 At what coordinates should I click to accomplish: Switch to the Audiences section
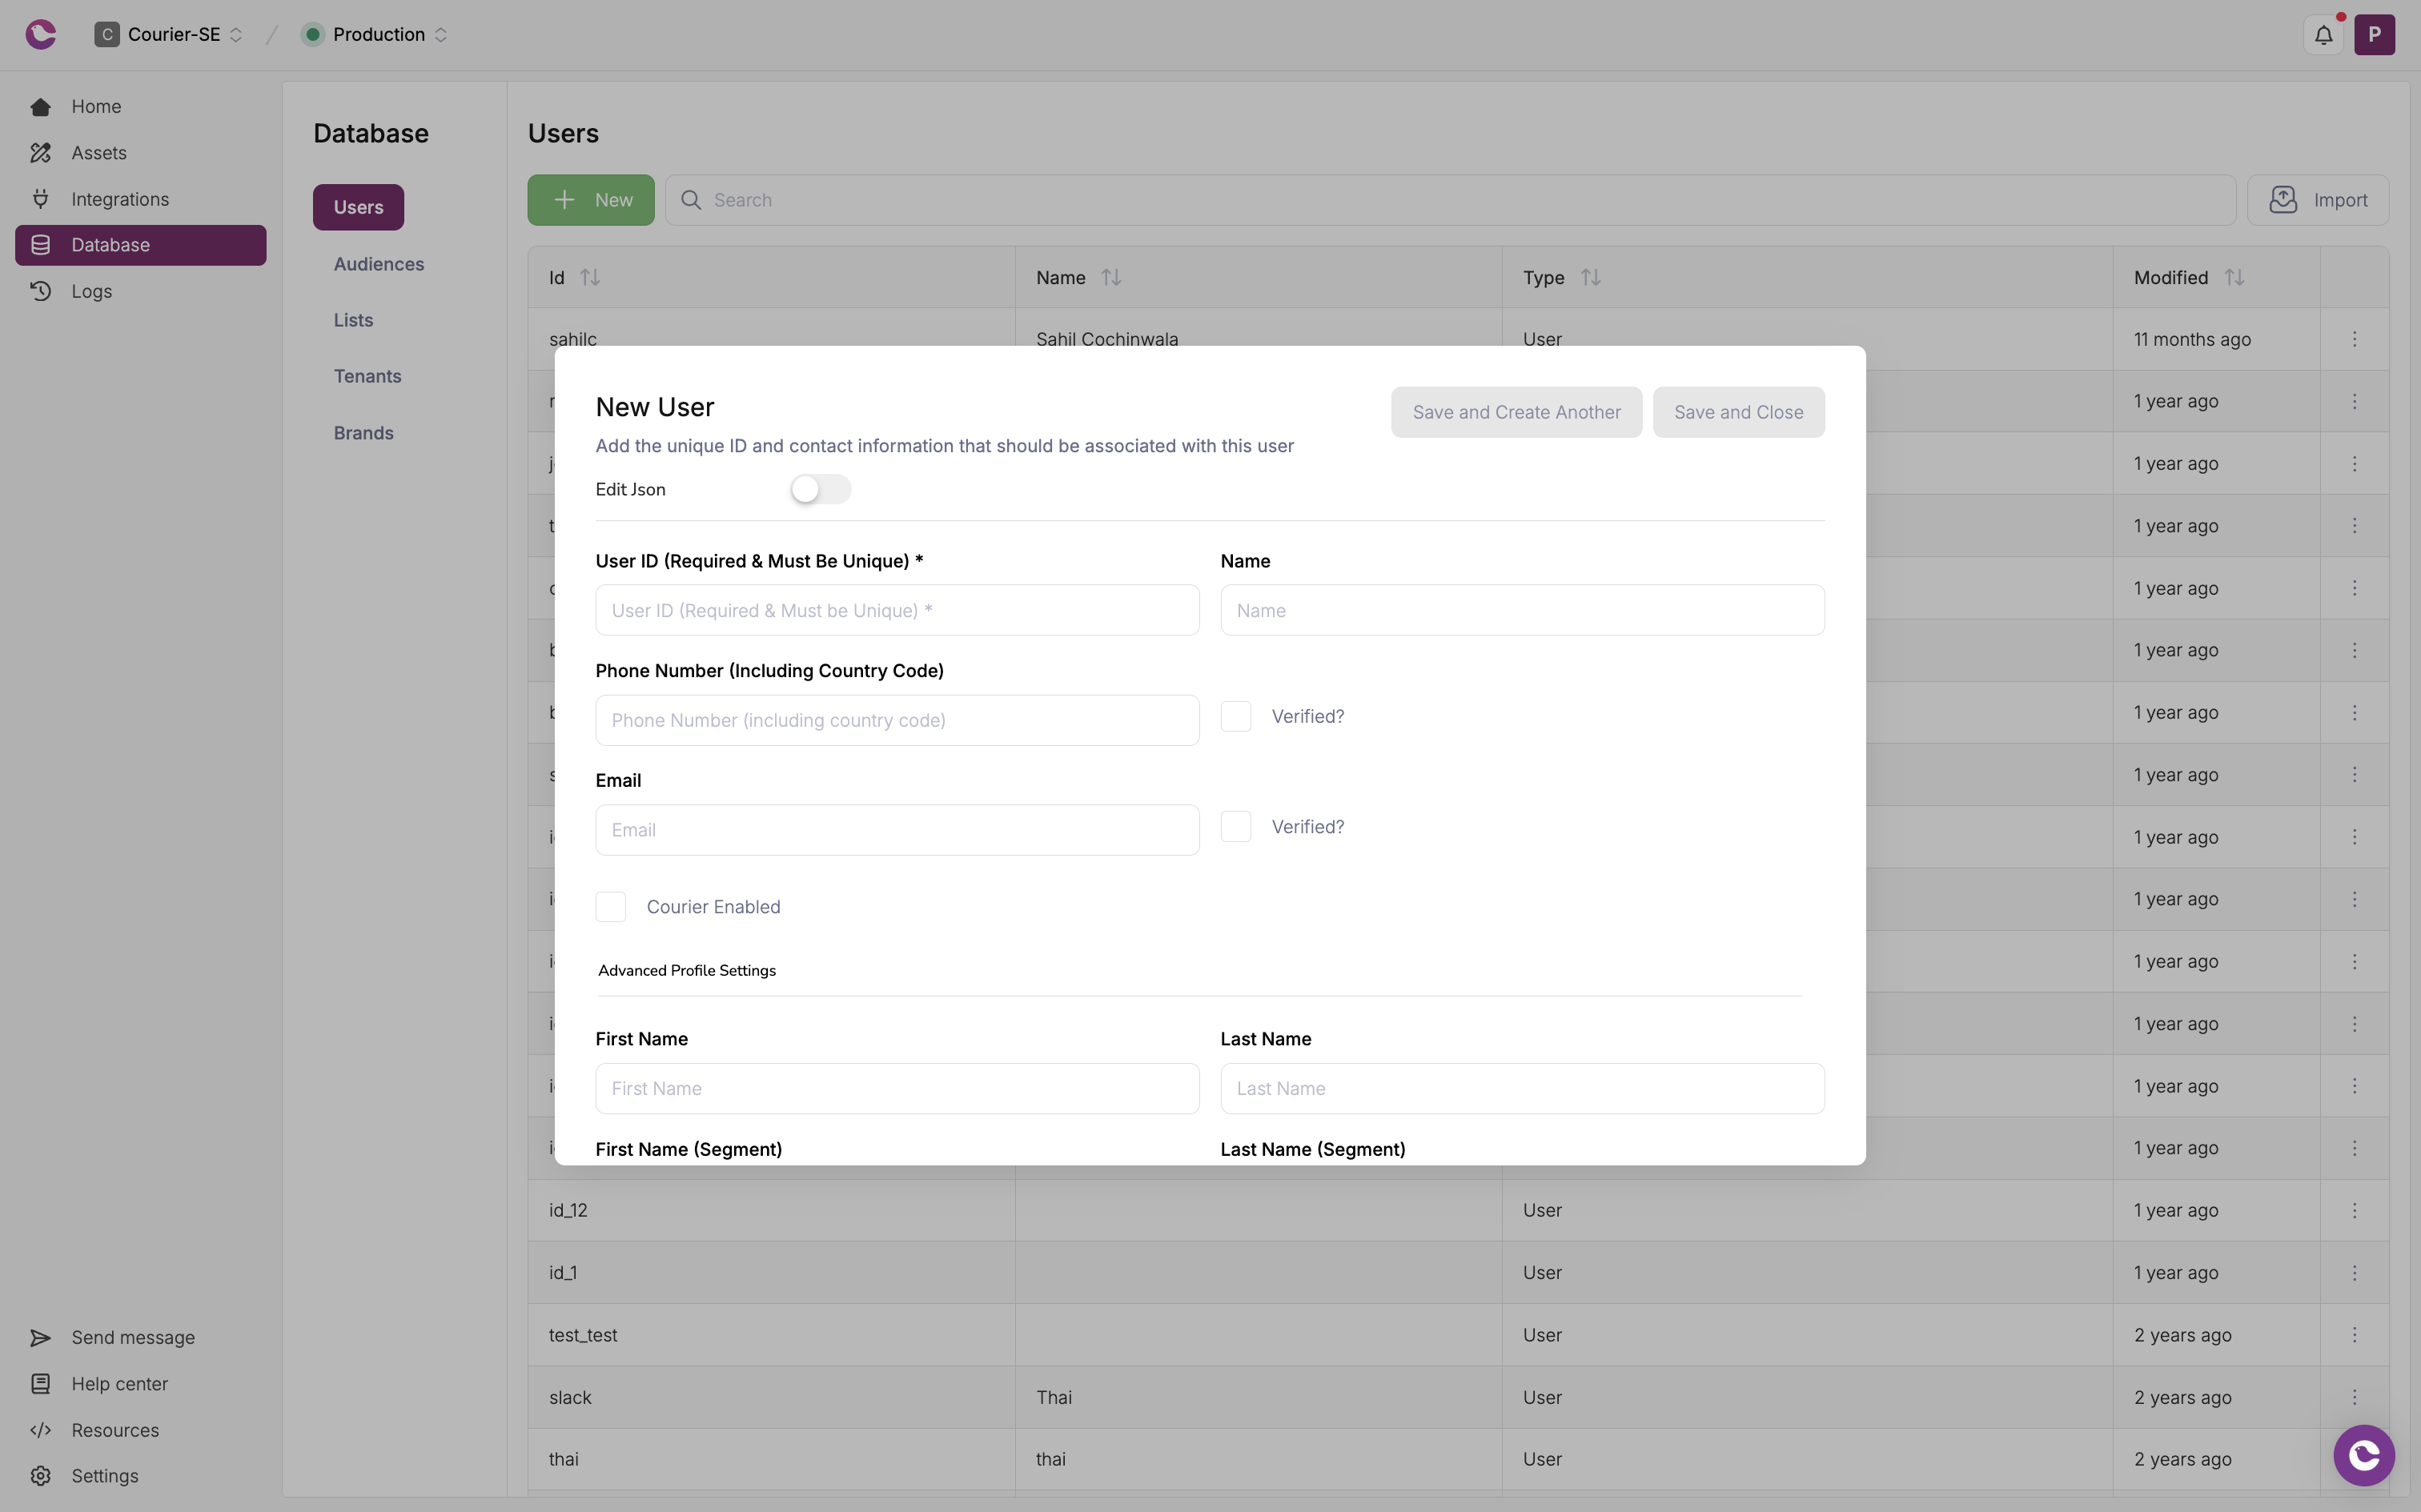pyautogui.click(x=378, y=264)
